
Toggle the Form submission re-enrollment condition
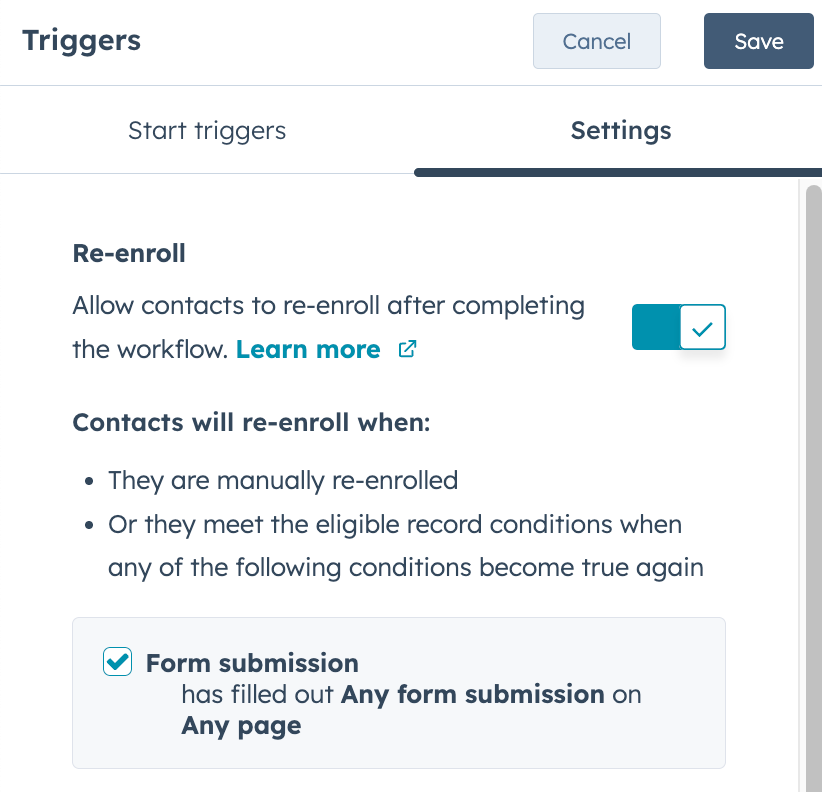[117, 662]
